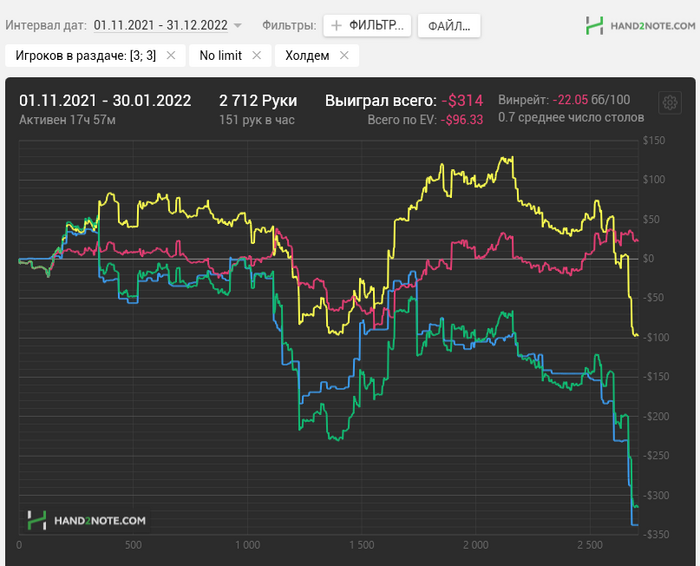Expand the date interval dropdown arrow

[x=238, y=25]
